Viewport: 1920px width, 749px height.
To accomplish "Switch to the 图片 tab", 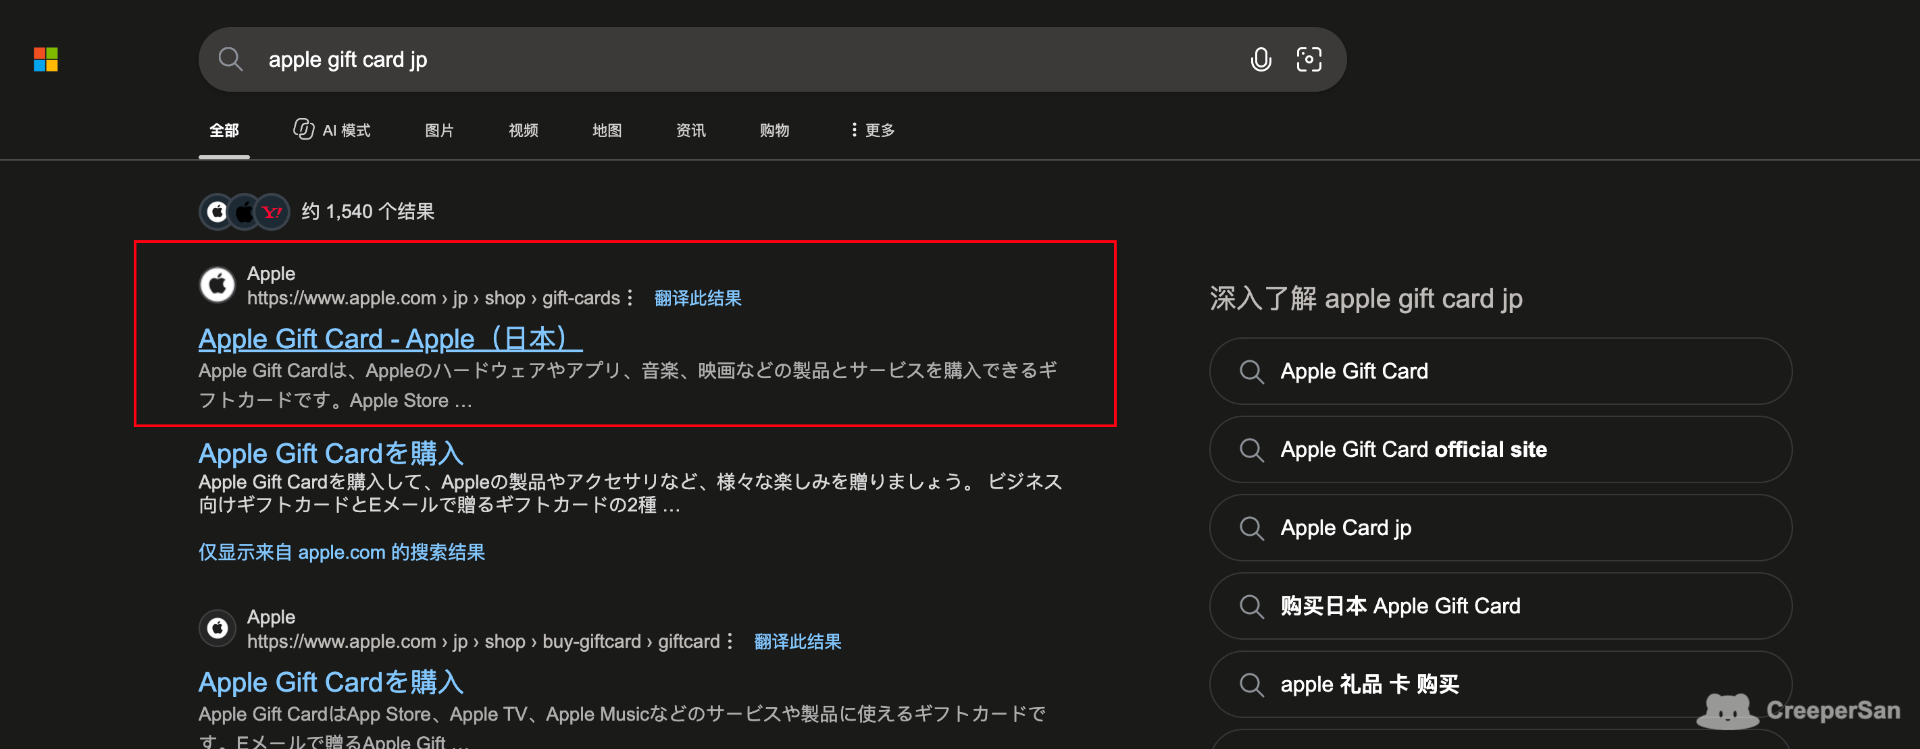I will [x=439, y=130].
